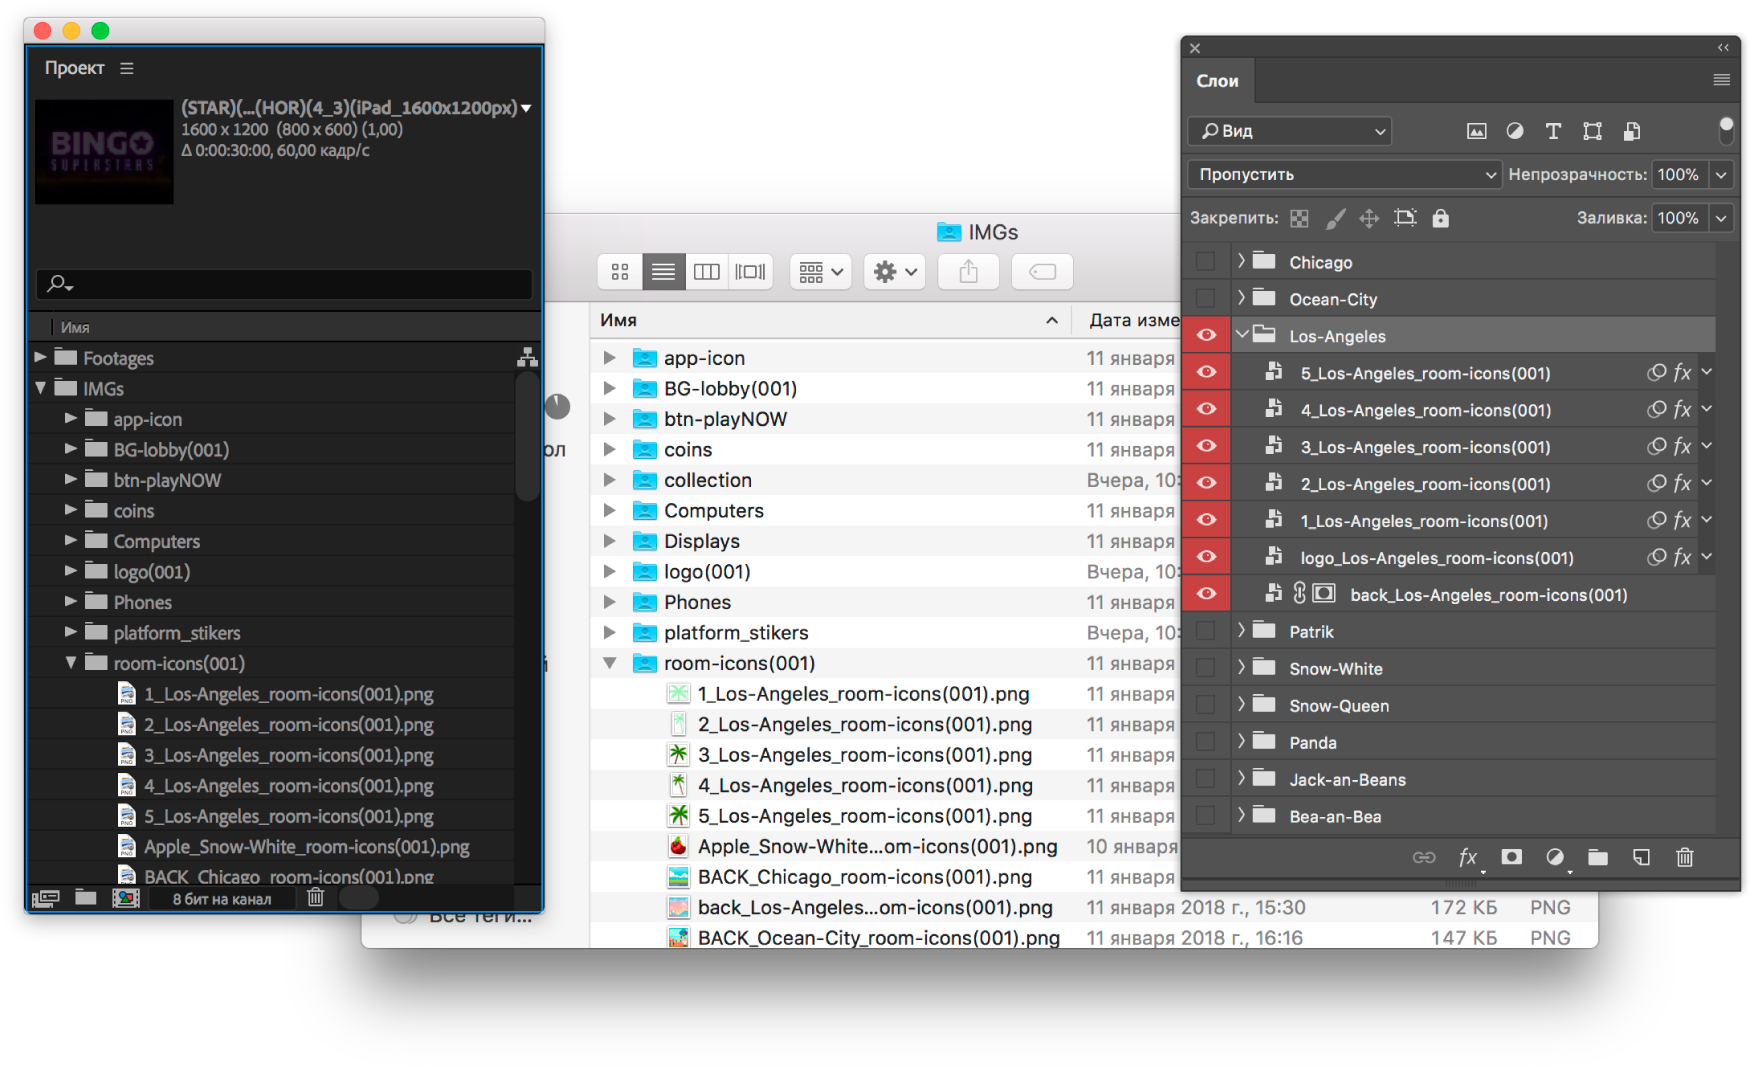Hide the Los-Angeles group

1206,336
